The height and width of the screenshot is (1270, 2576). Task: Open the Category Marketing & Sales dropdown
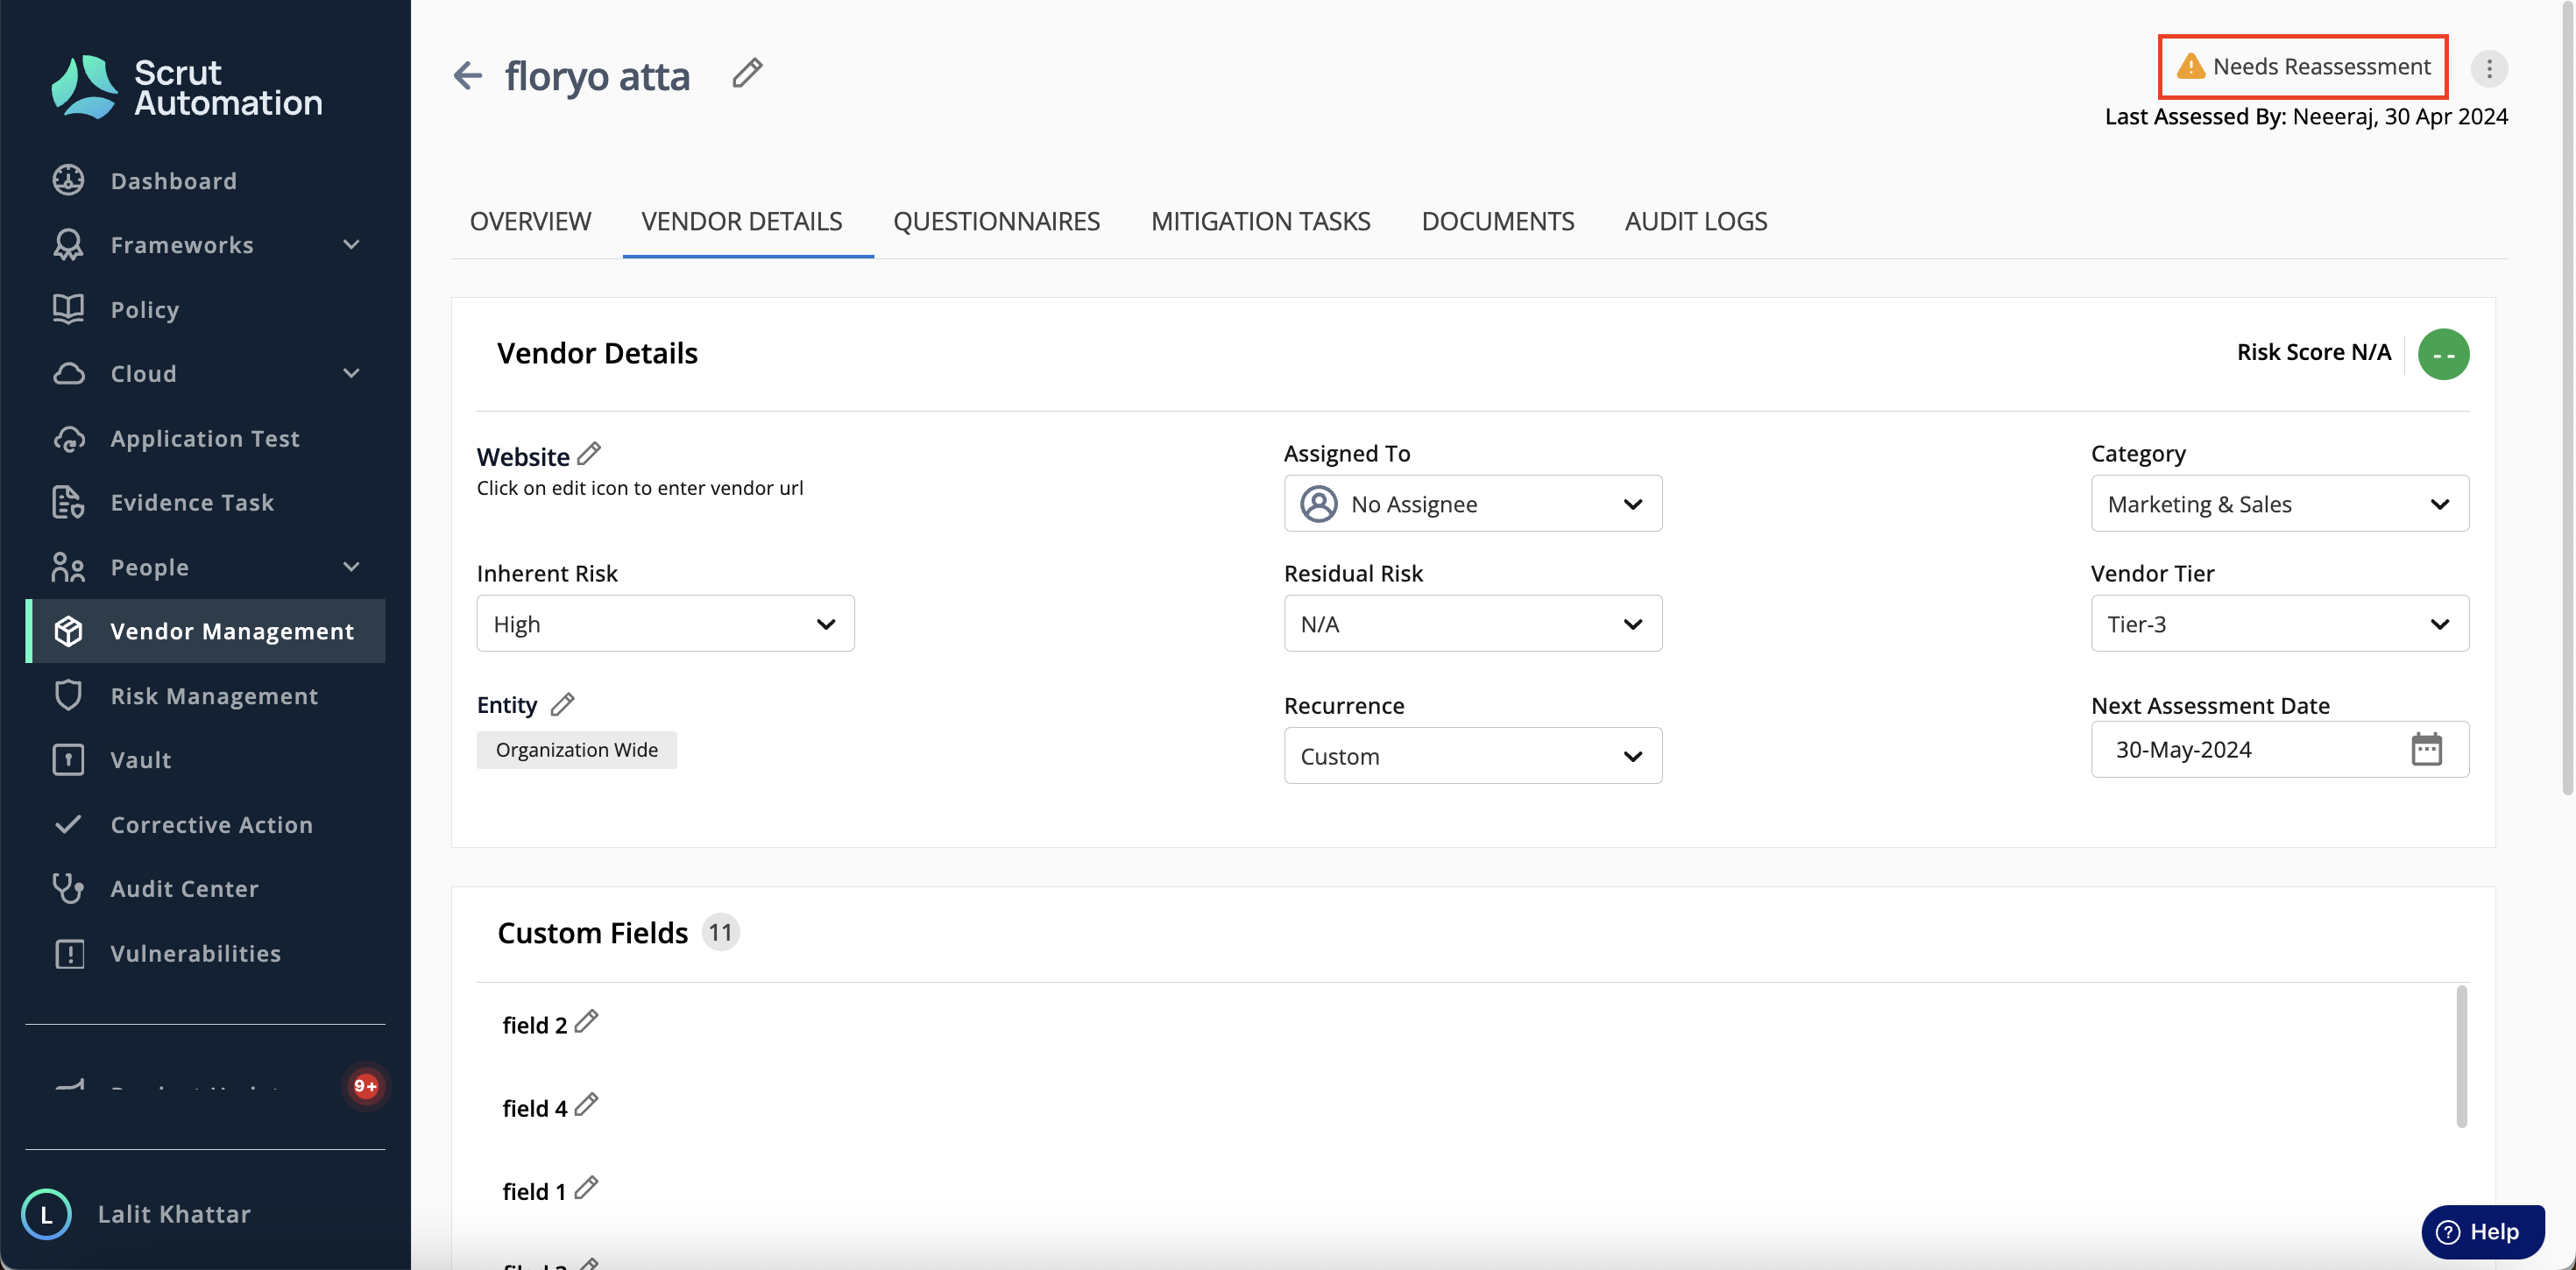pos(2279,503)
